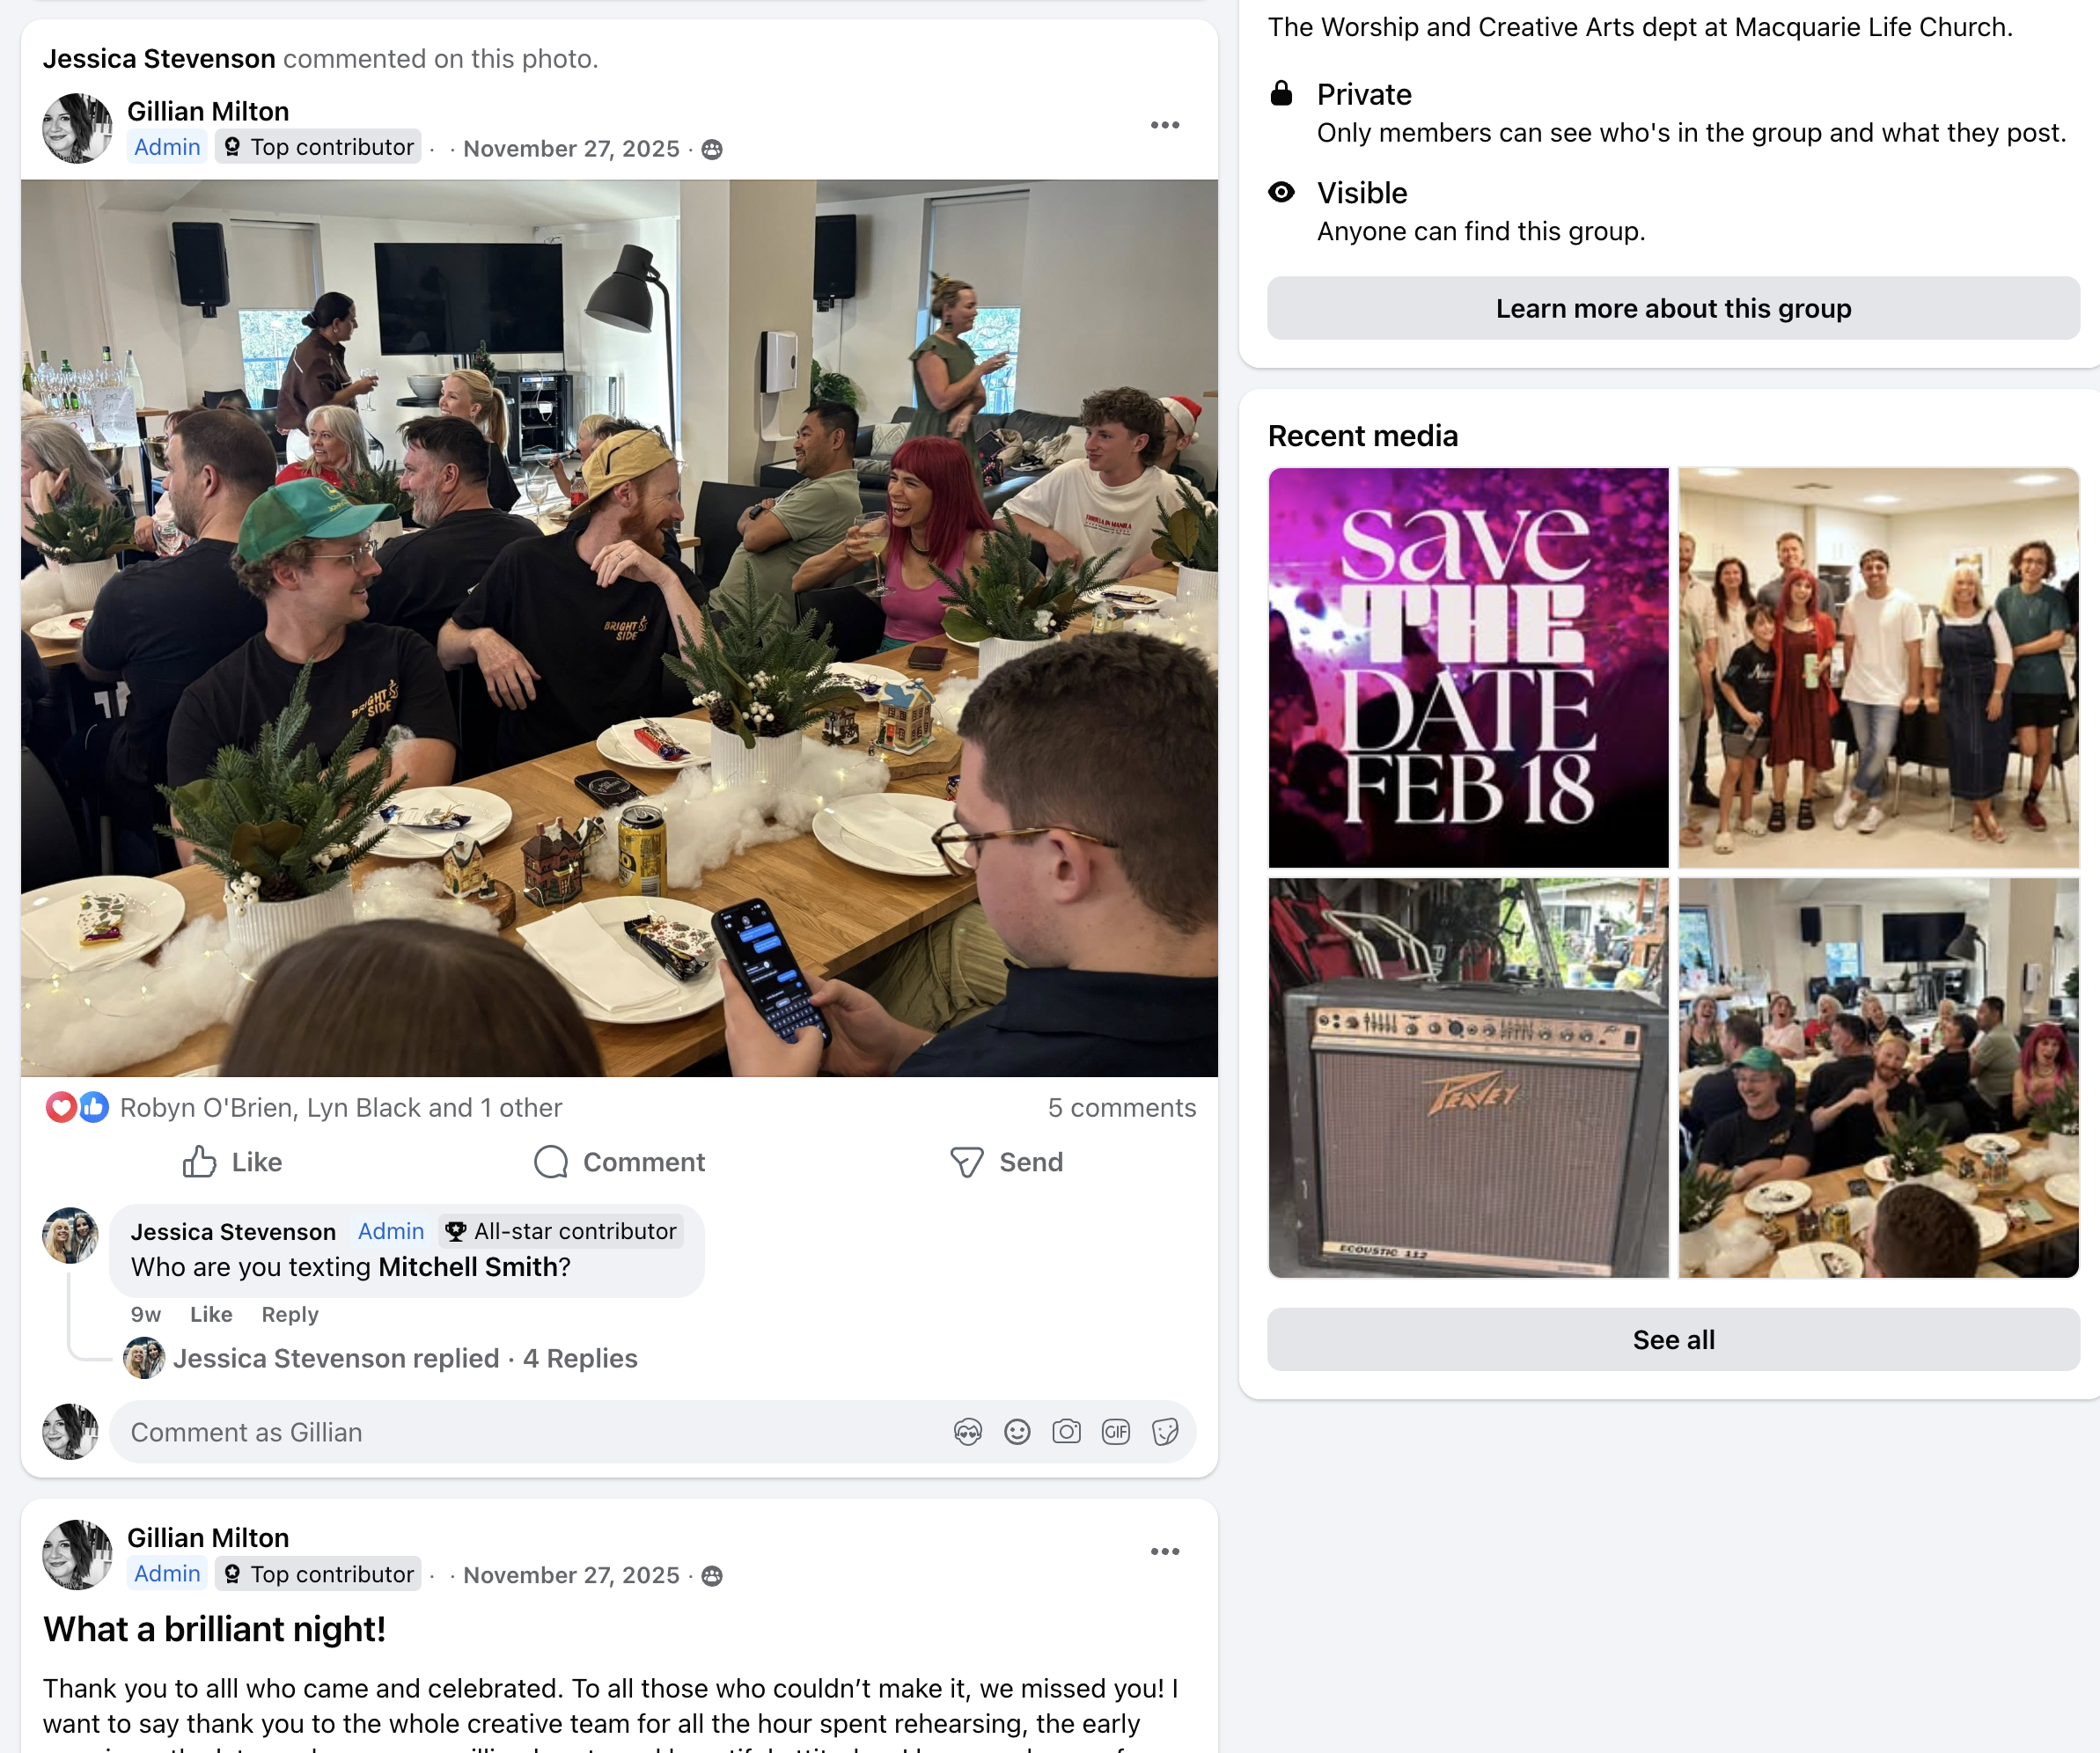This screenshot has width=2100, height=1753.
Task: Open options menu on What a brilliant night post
Action: (1165, 1551)
